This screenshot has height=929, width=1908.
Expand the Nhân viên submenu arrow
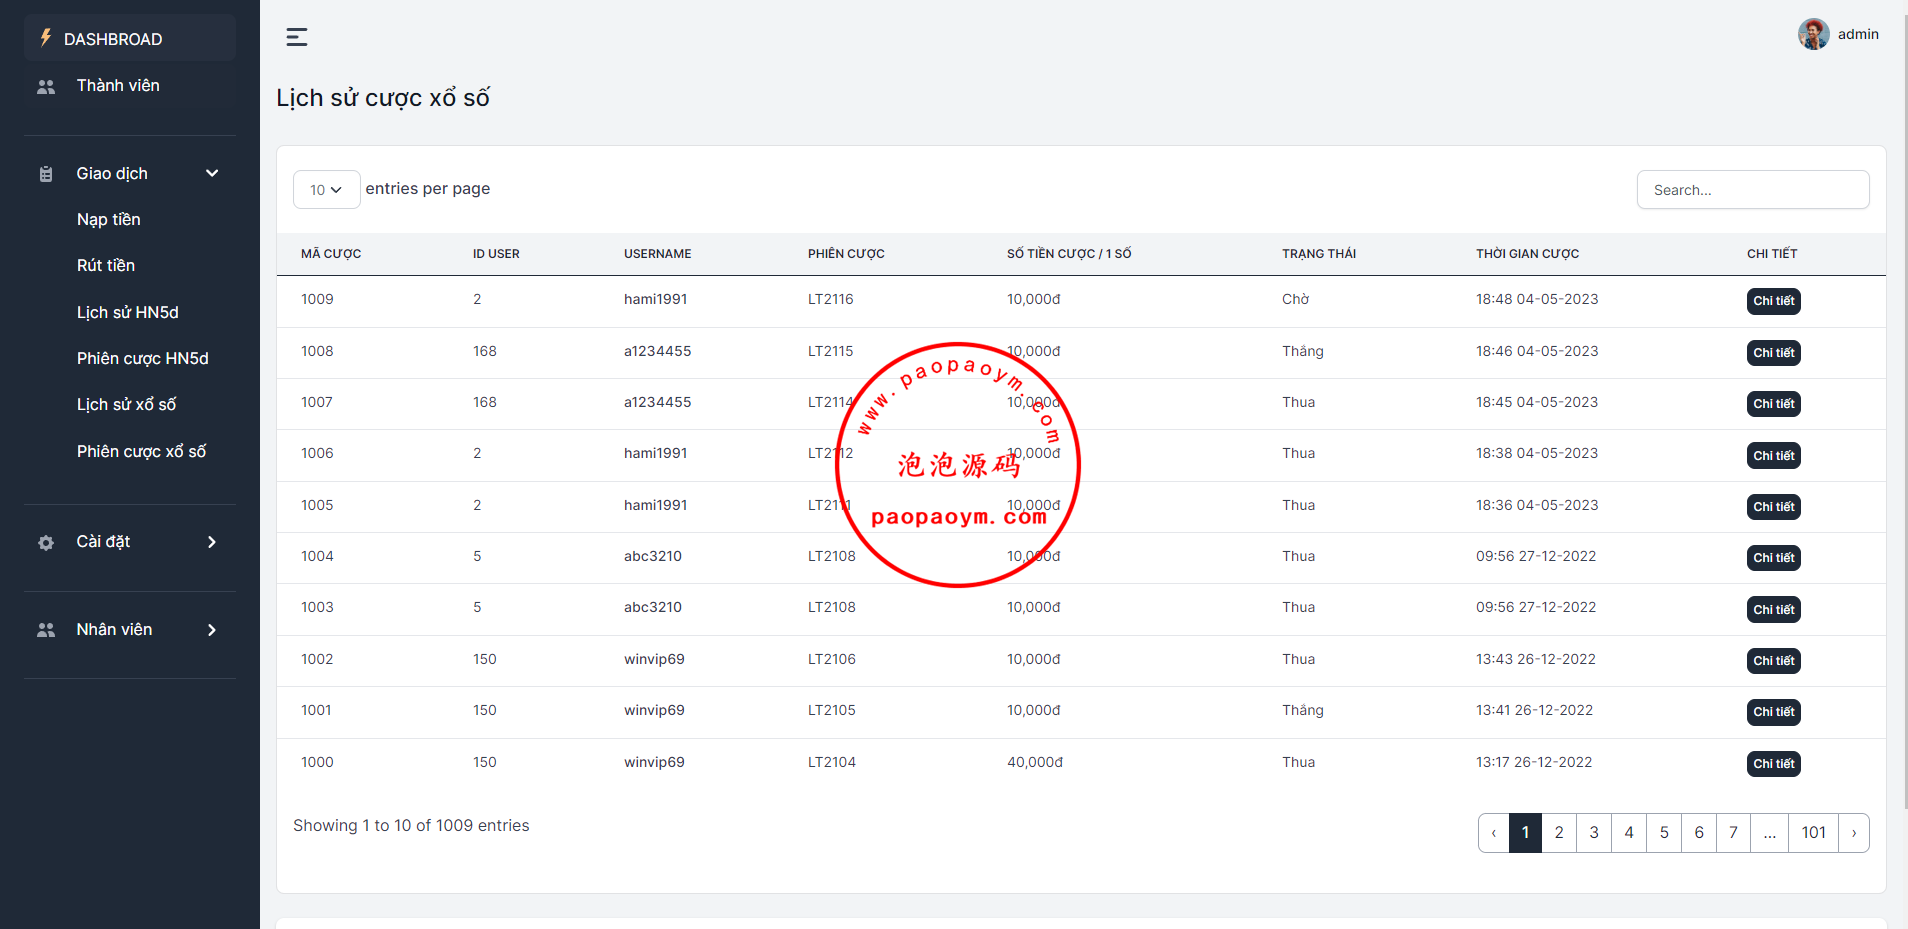coord(212,630)
